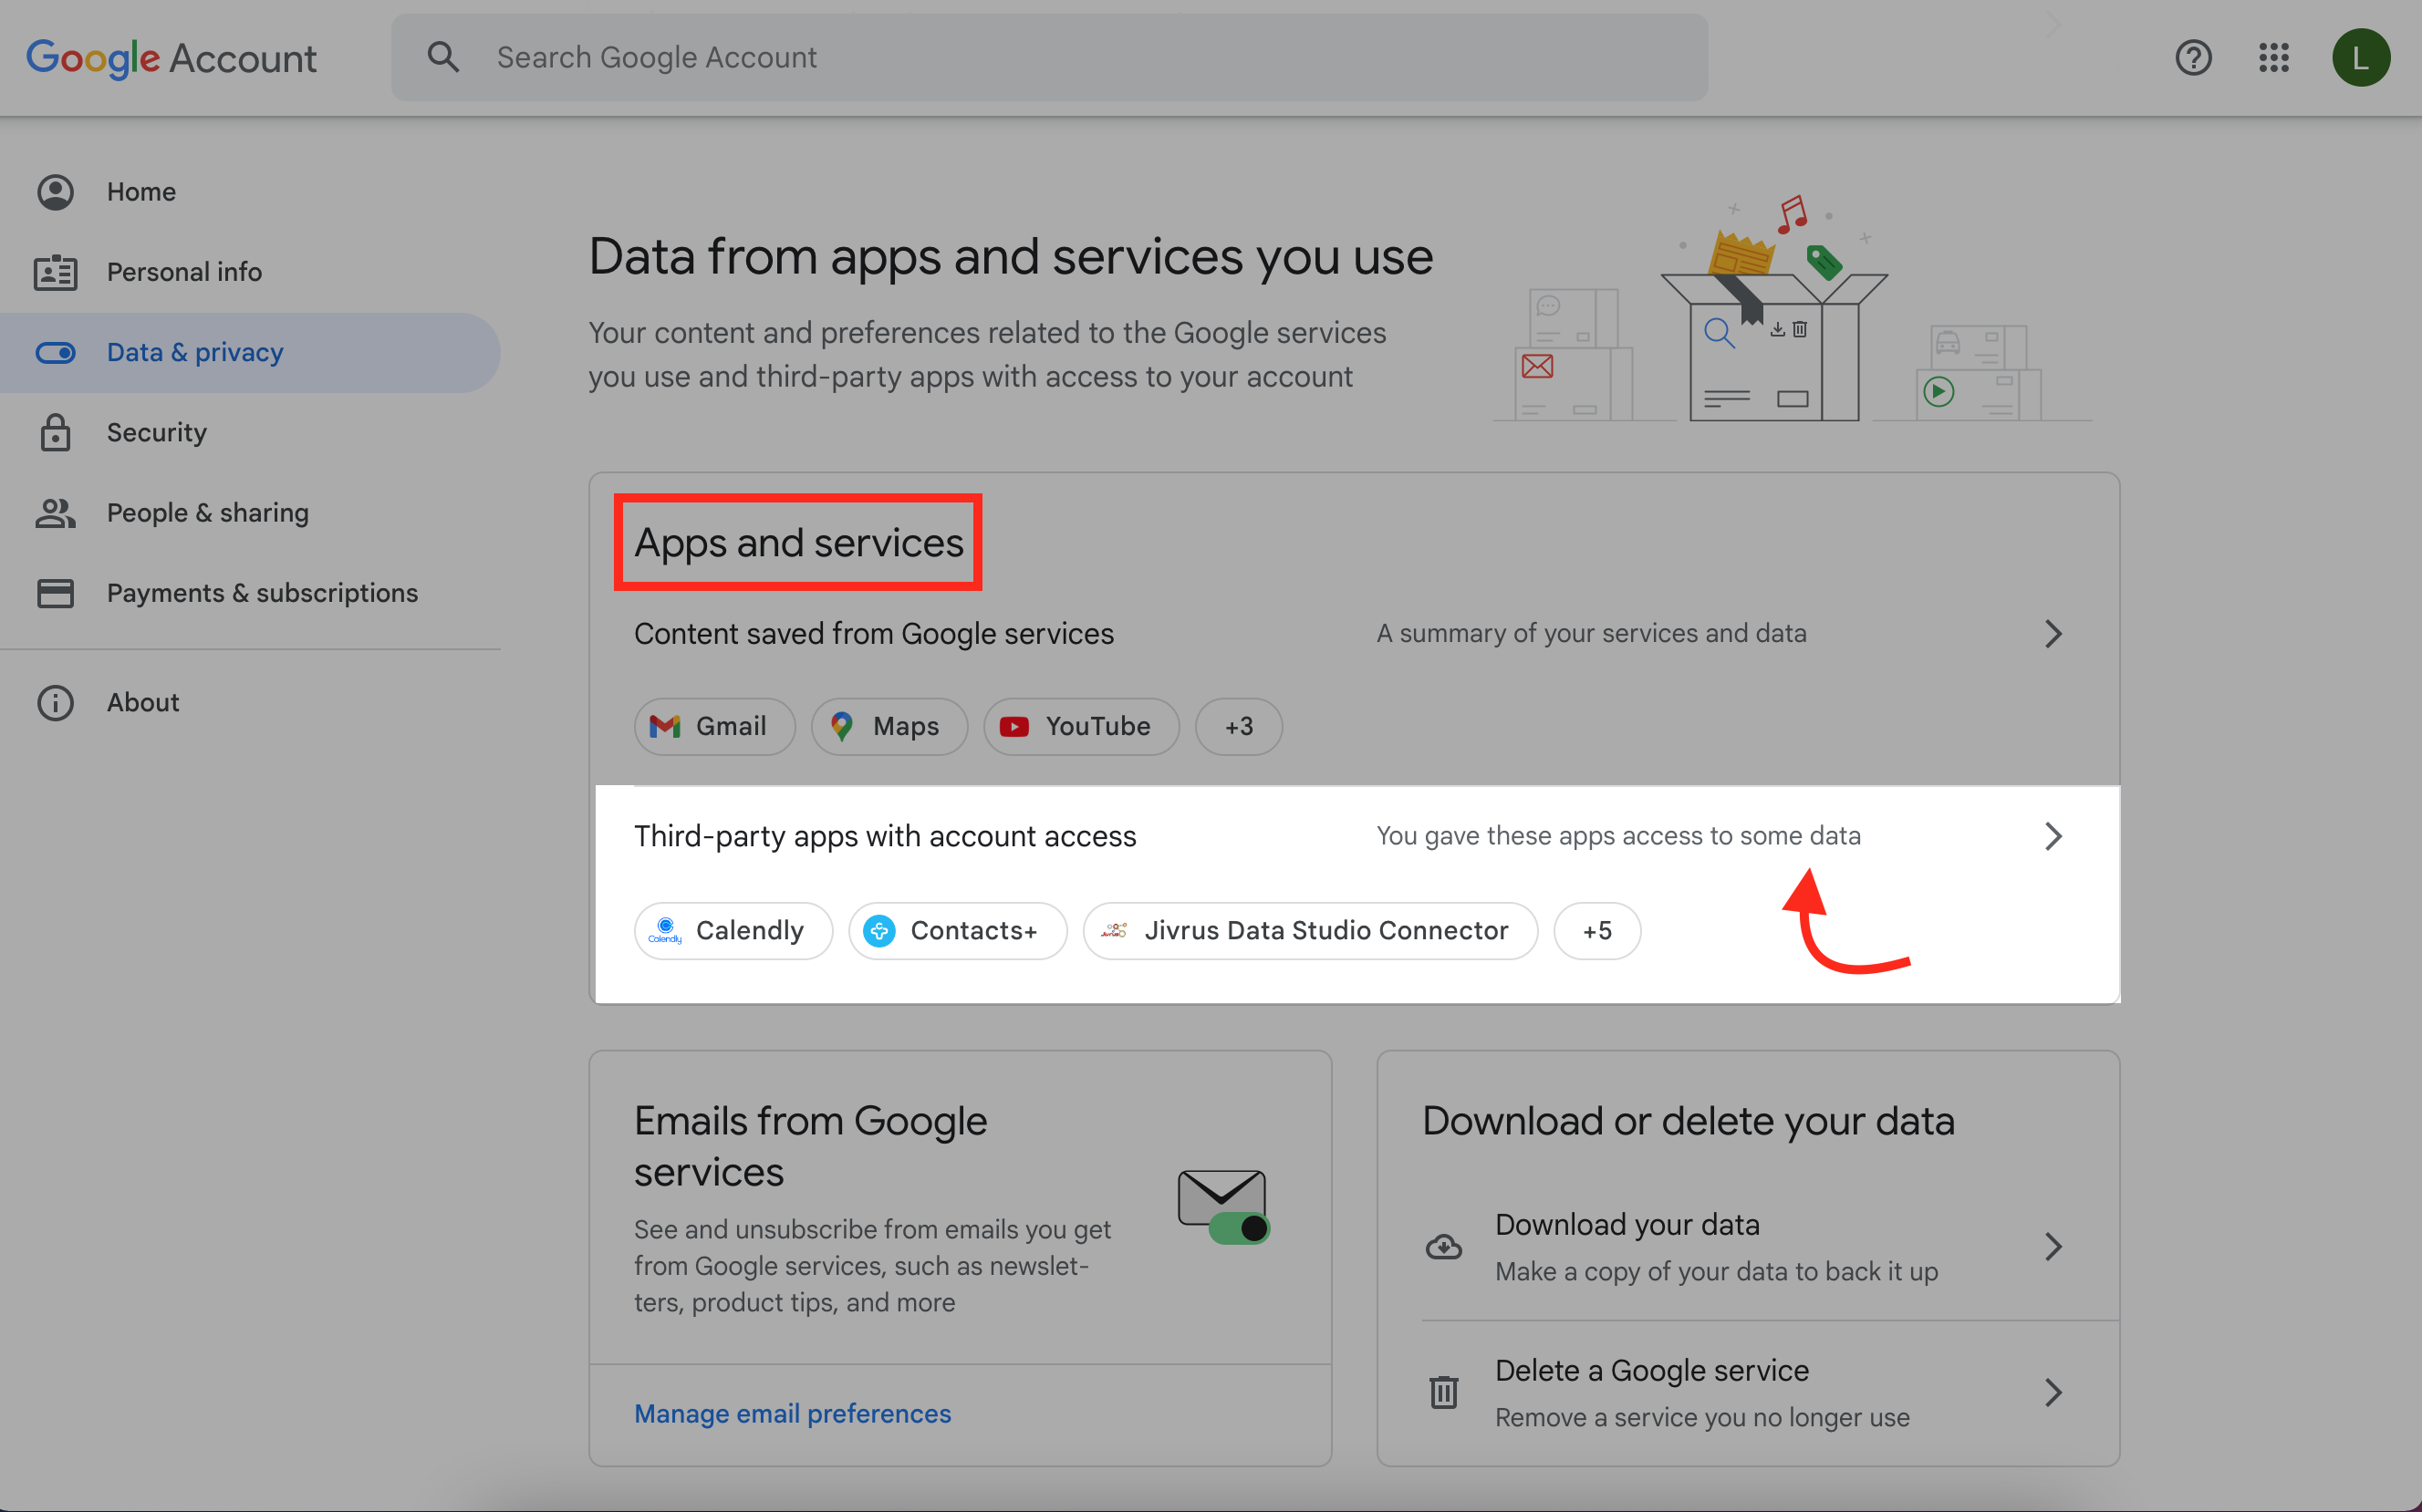Expand chevron in Download your data row

coord(2053,1246)
